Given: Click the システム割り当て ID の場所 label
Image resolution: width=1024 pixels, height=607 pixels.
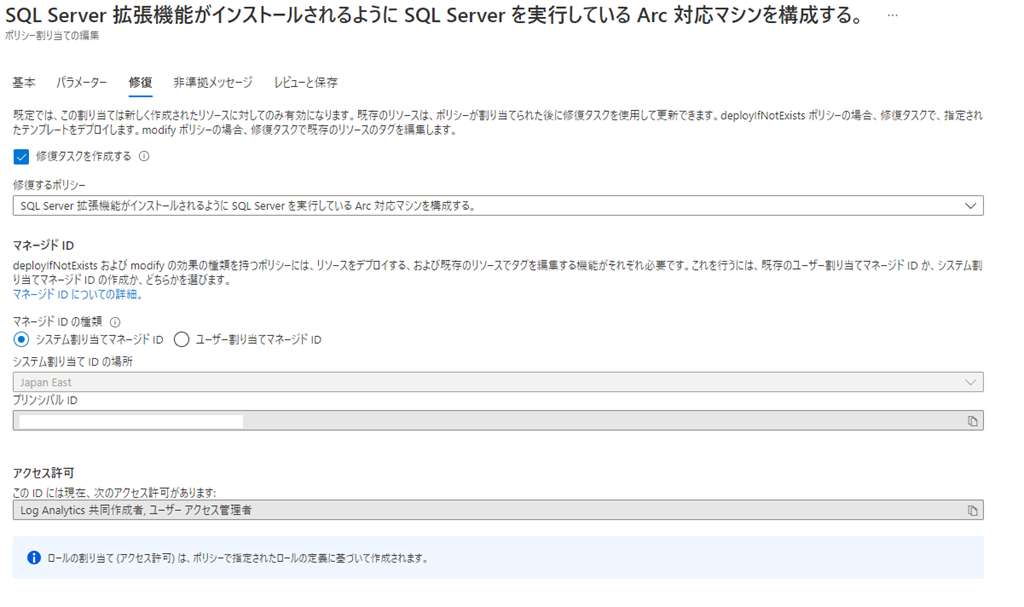Looking at the screenshot, I should point(73,362).
